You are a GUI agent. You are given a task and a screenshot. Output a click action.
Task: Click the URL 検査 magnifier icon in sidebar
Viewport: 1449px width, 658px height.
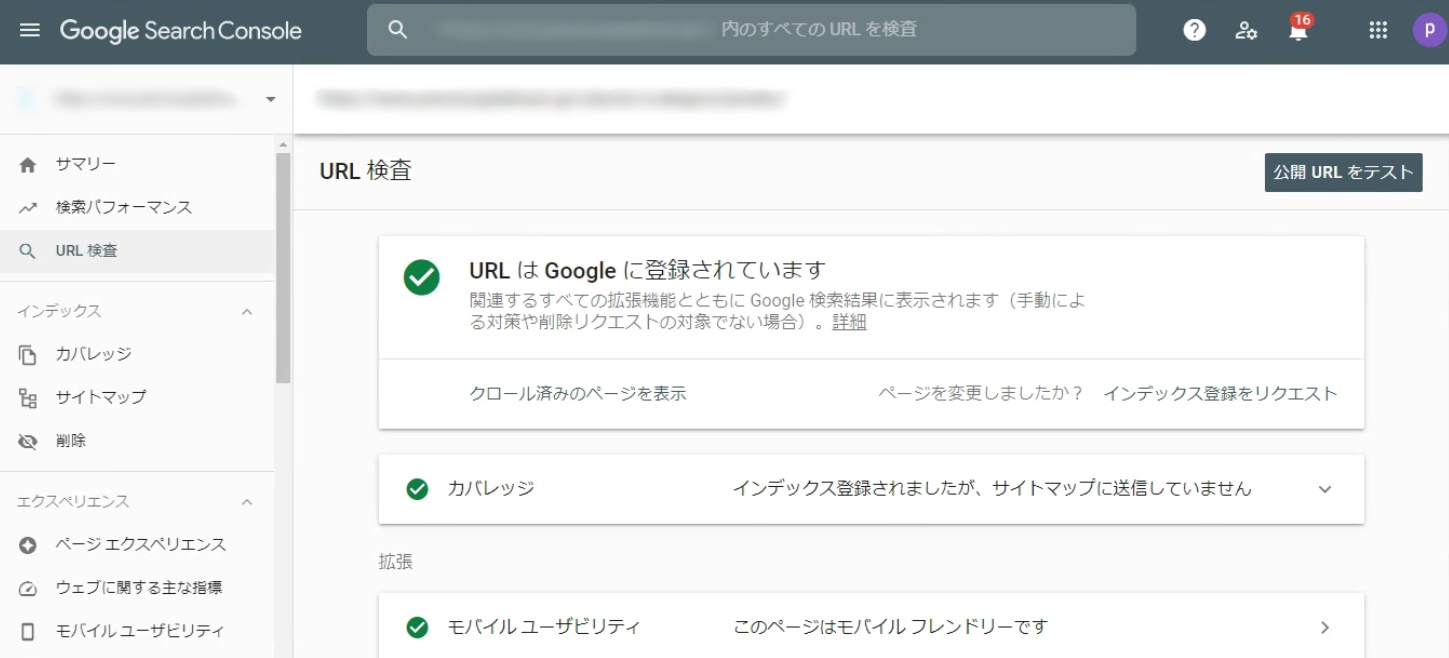click(x=28, y=252)
